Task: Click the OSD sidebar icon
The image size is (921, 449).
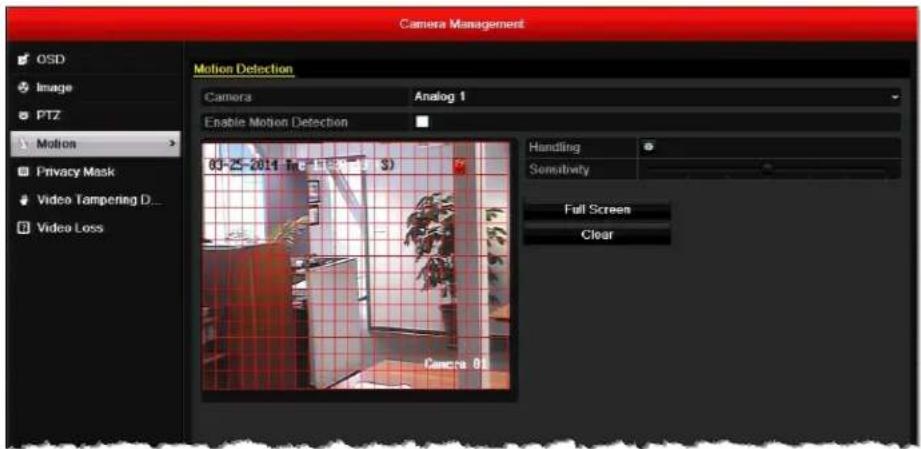Action: (22, 59)
